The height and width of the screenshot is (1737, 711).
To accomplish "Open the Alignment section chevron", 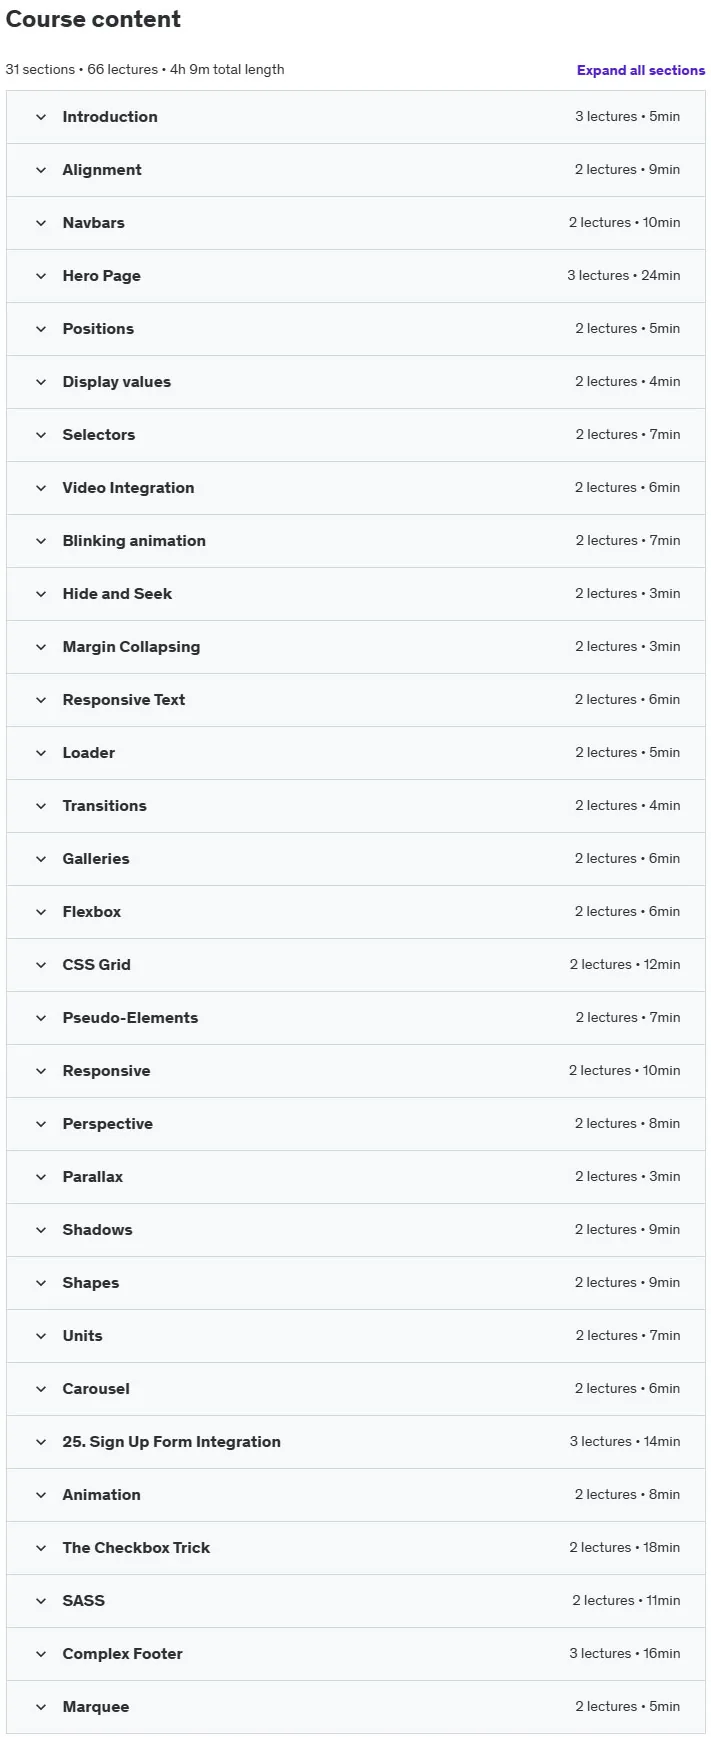I will click(x=41, y=170).
